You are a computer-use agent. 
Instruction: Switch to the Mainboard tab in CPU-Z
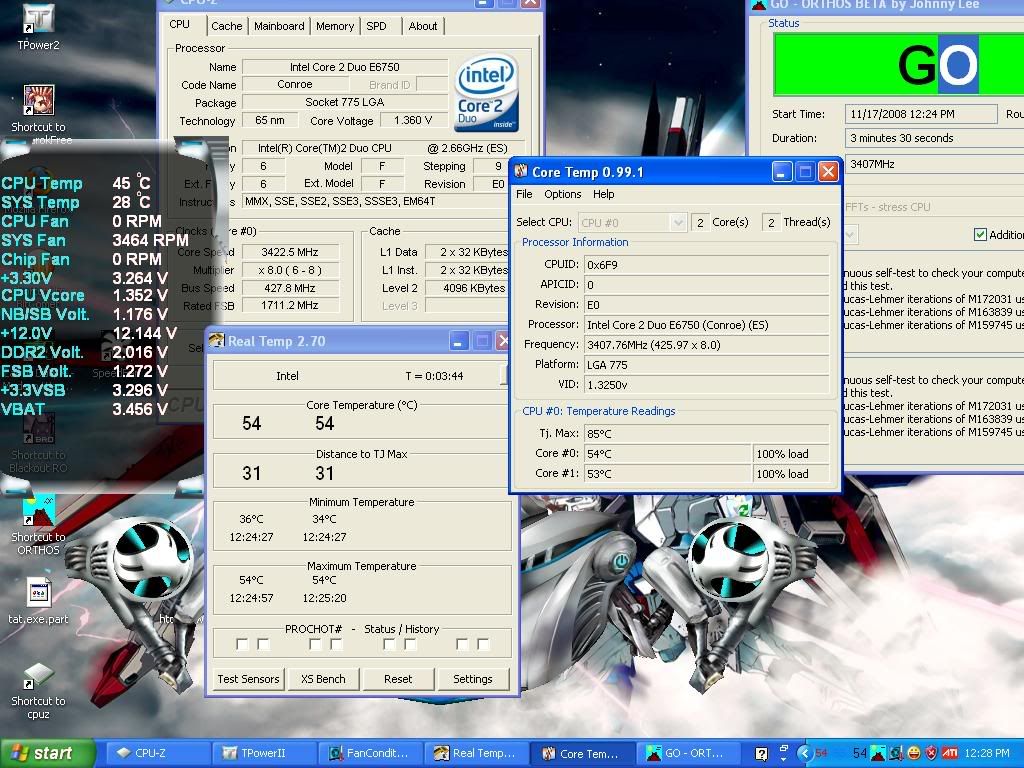click(x=279, y=26)
